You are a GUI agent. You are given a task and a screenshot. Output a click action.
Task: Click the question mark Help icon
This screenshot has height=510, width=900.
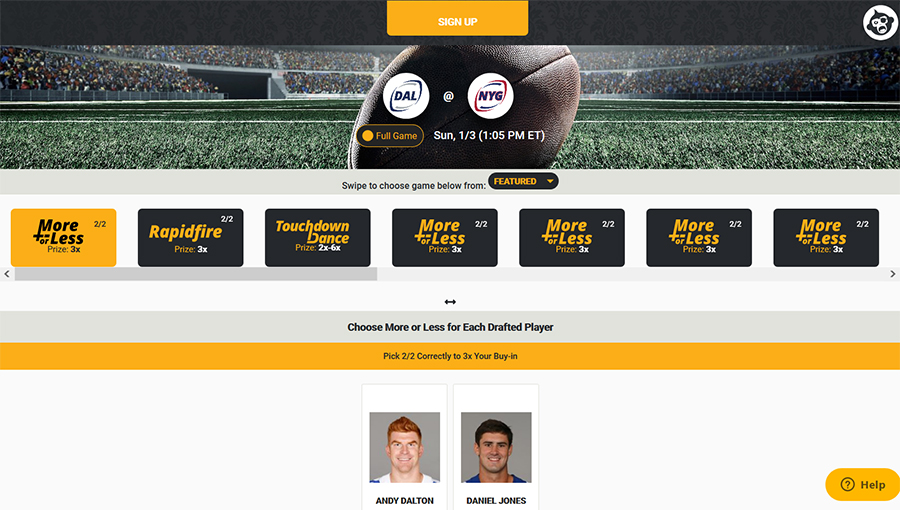847,485
